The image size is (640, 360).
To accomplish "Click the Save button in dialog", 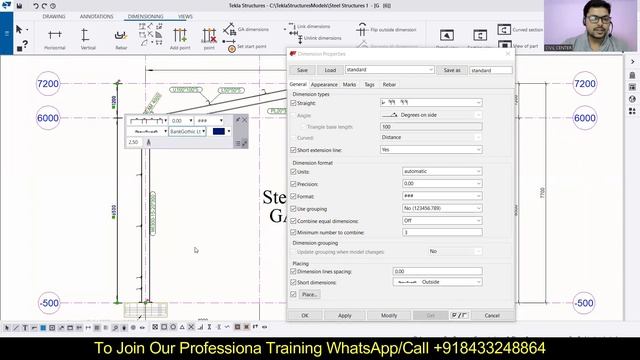I will (302, 70).
